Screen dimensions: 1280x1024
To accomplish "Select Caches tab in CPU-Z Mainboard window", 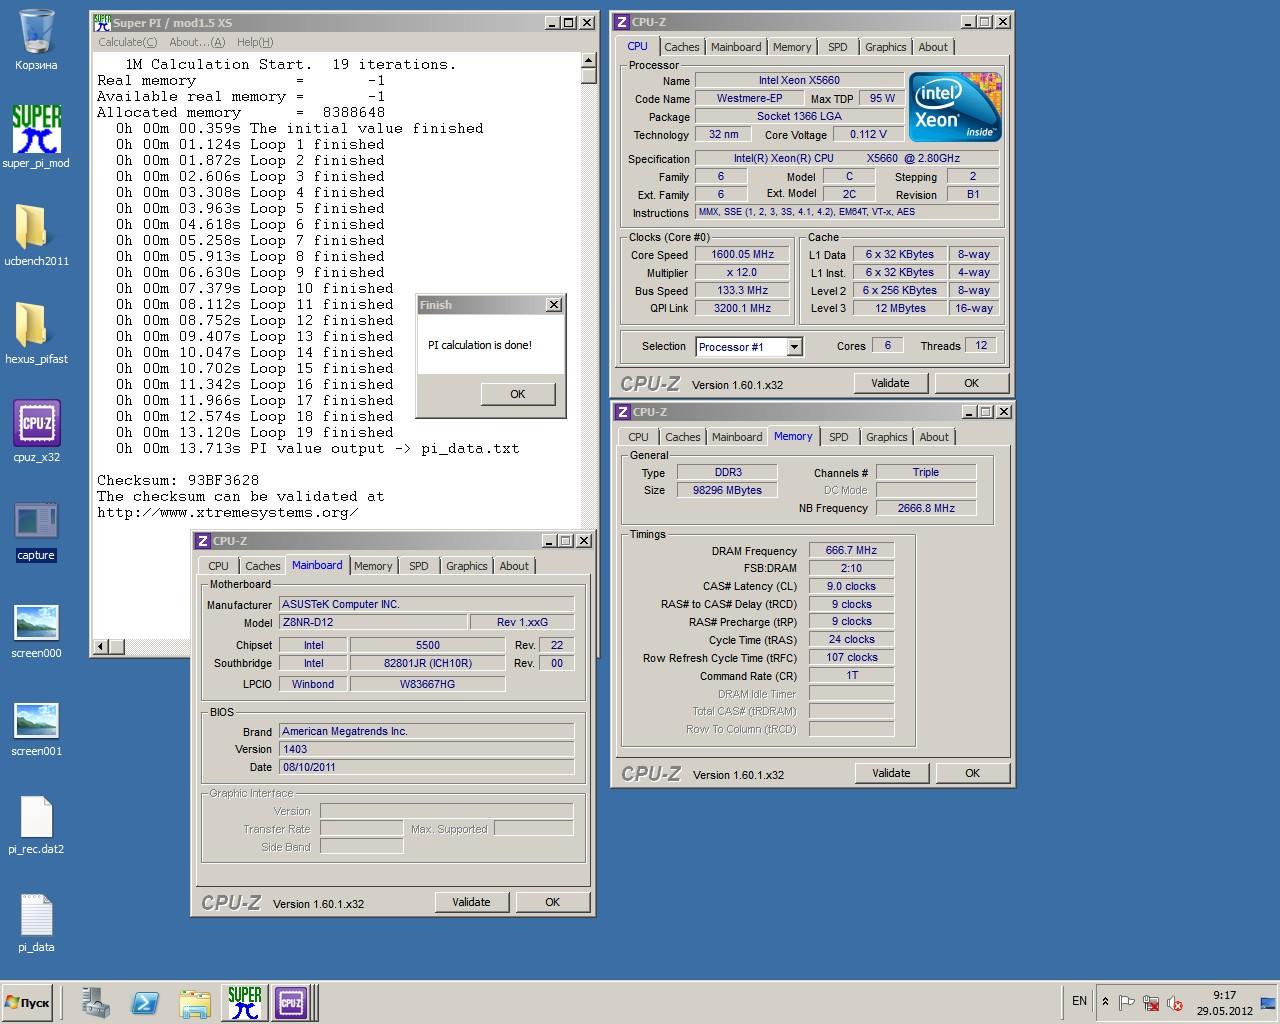I will pyautogui.click(x=262, y=566).
